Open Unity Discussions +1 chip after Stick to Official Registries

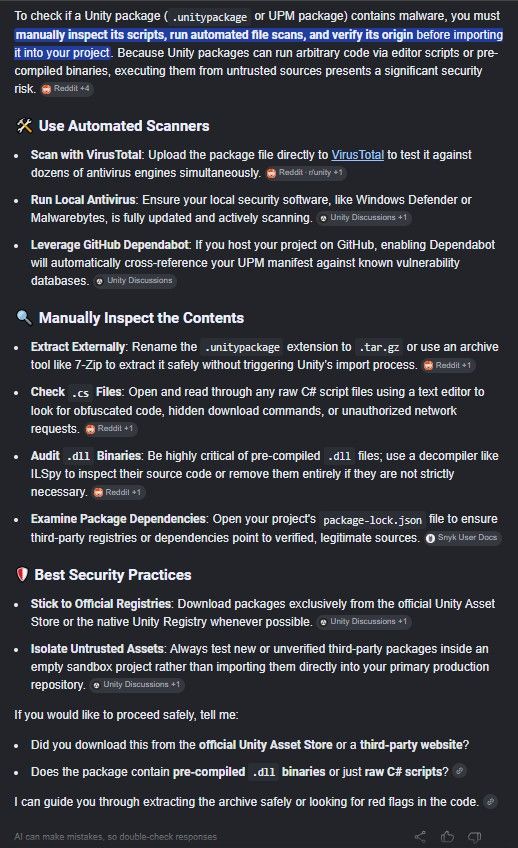point(364,621)
